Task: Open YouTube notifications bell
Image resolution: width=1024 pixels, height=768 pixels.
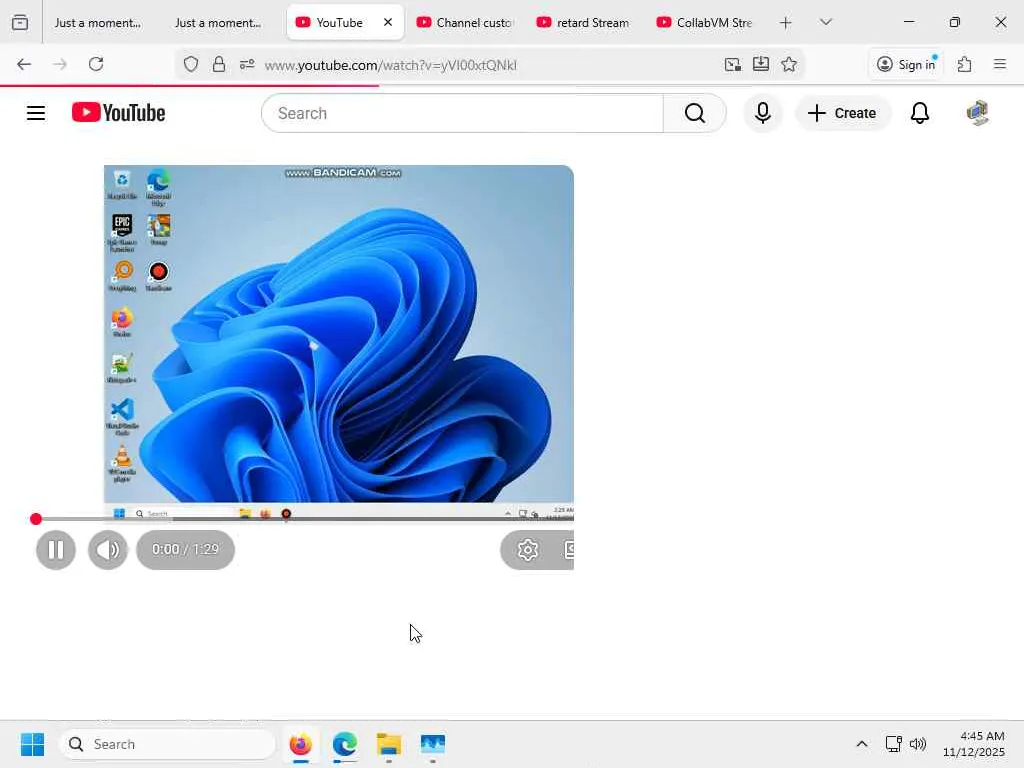Action: pyautogui.click(x=920, y=113)
